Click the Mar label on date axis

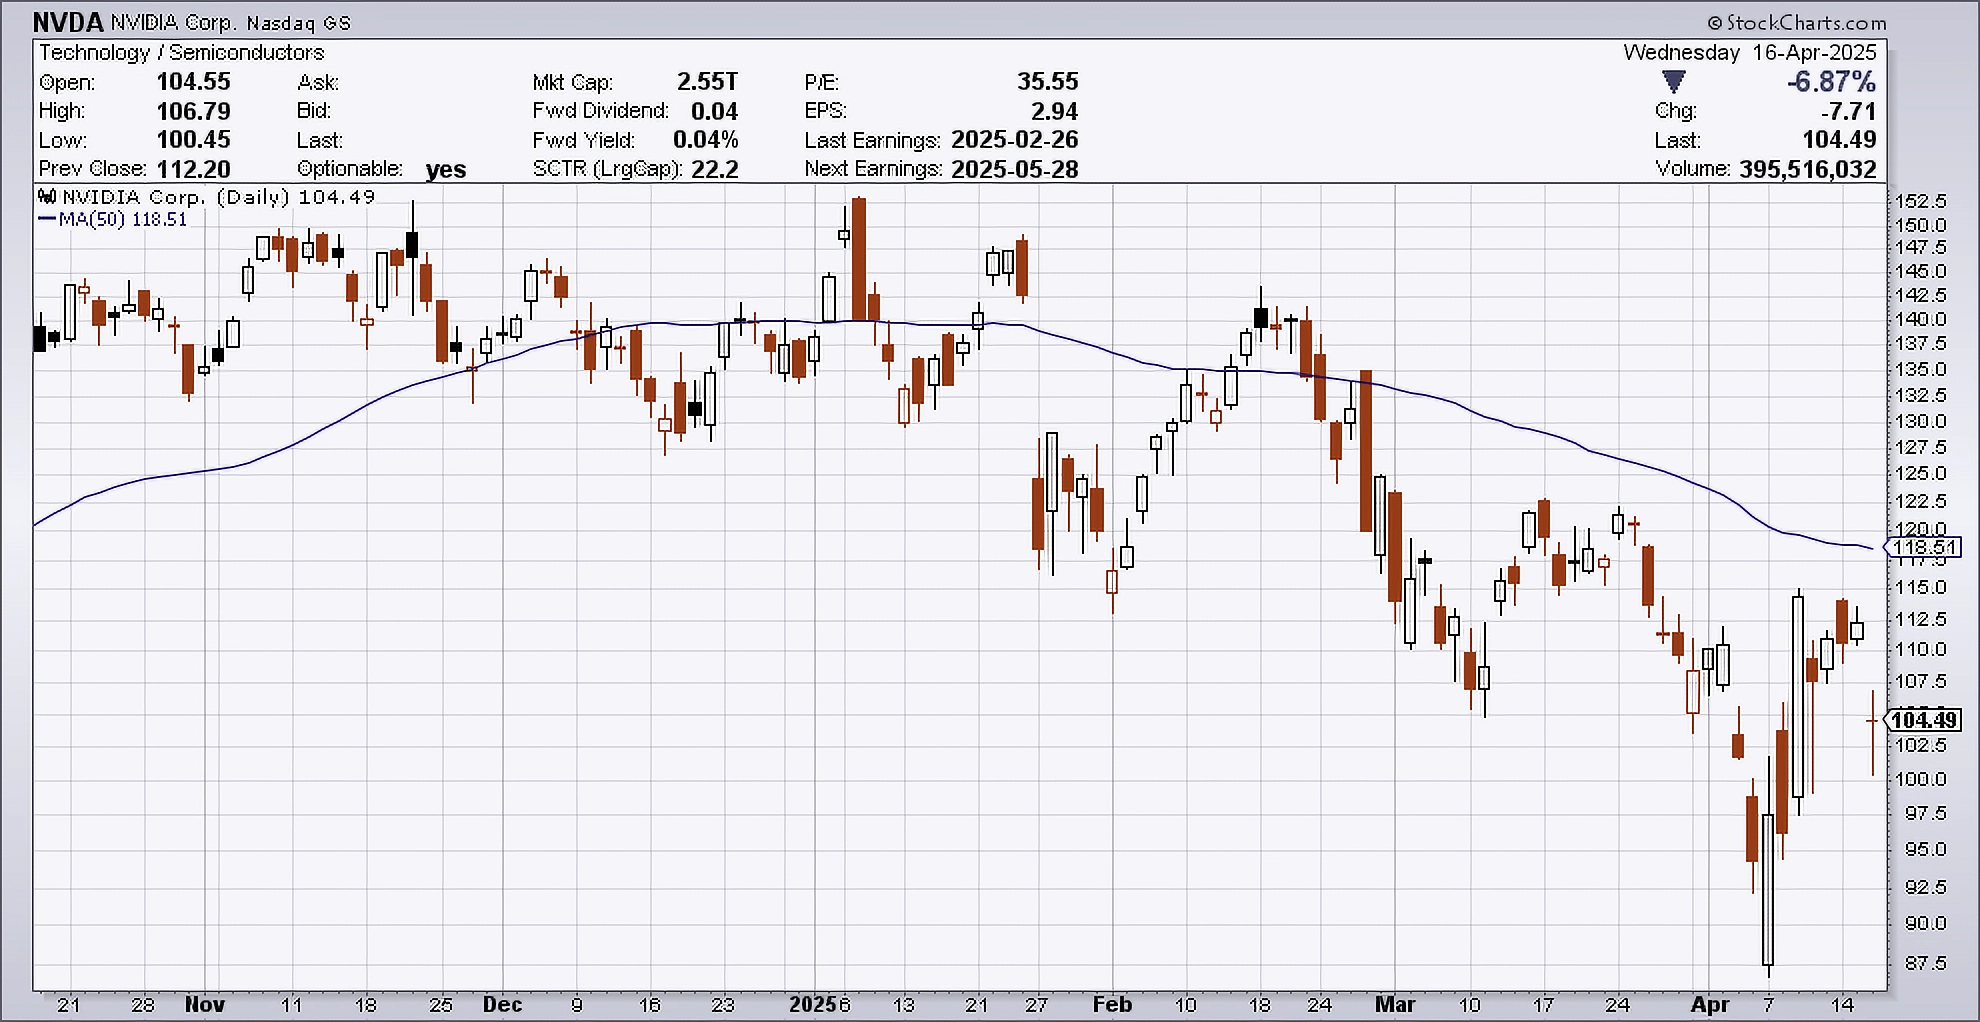pyautogui.click(x=1395, y=1005)
